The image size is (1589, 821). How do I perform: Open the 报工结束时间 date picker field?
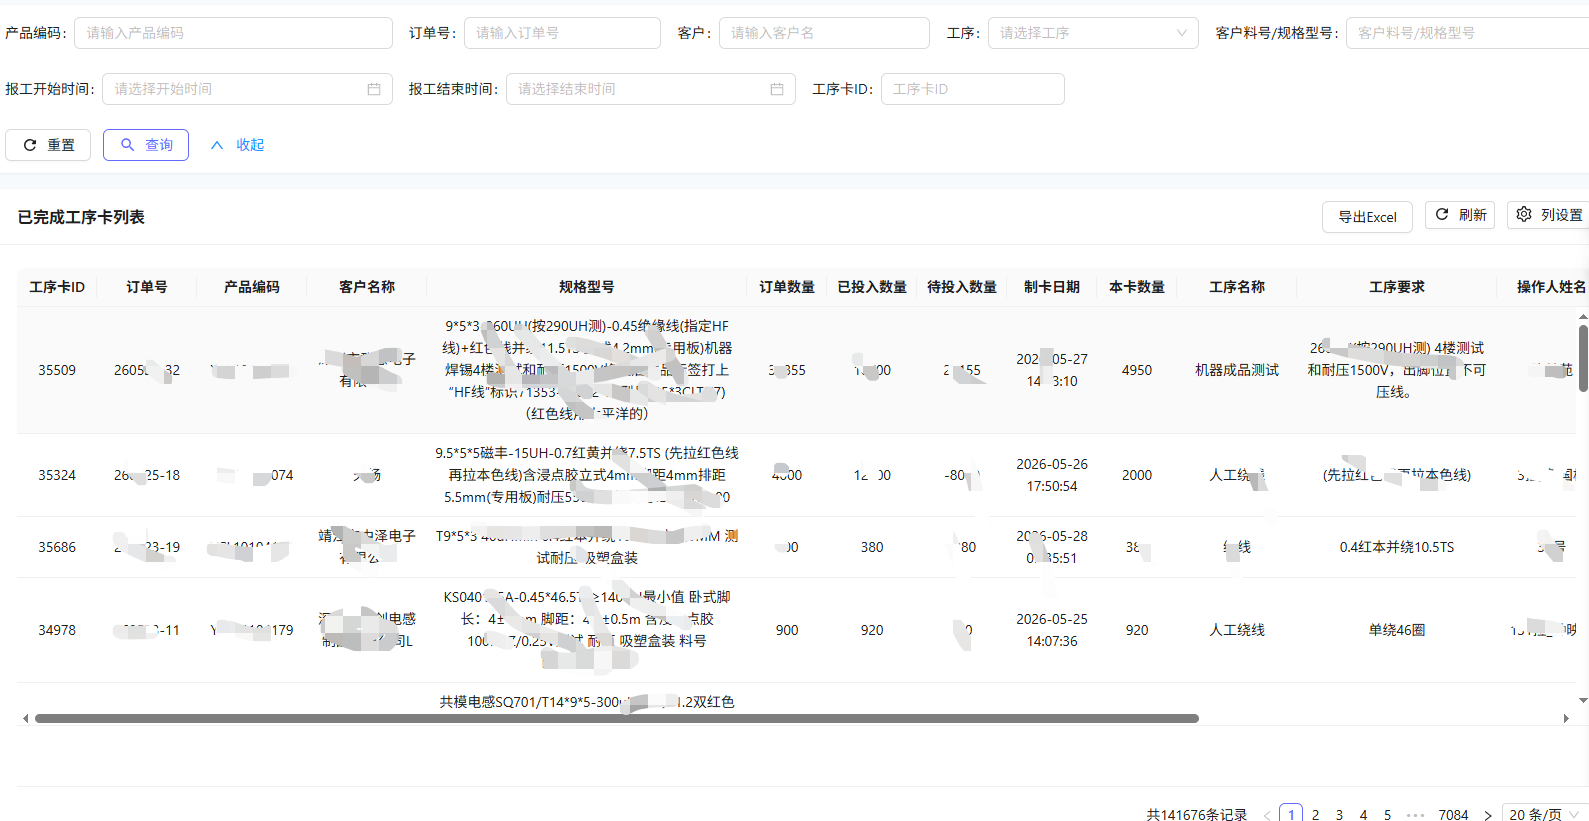650,89
